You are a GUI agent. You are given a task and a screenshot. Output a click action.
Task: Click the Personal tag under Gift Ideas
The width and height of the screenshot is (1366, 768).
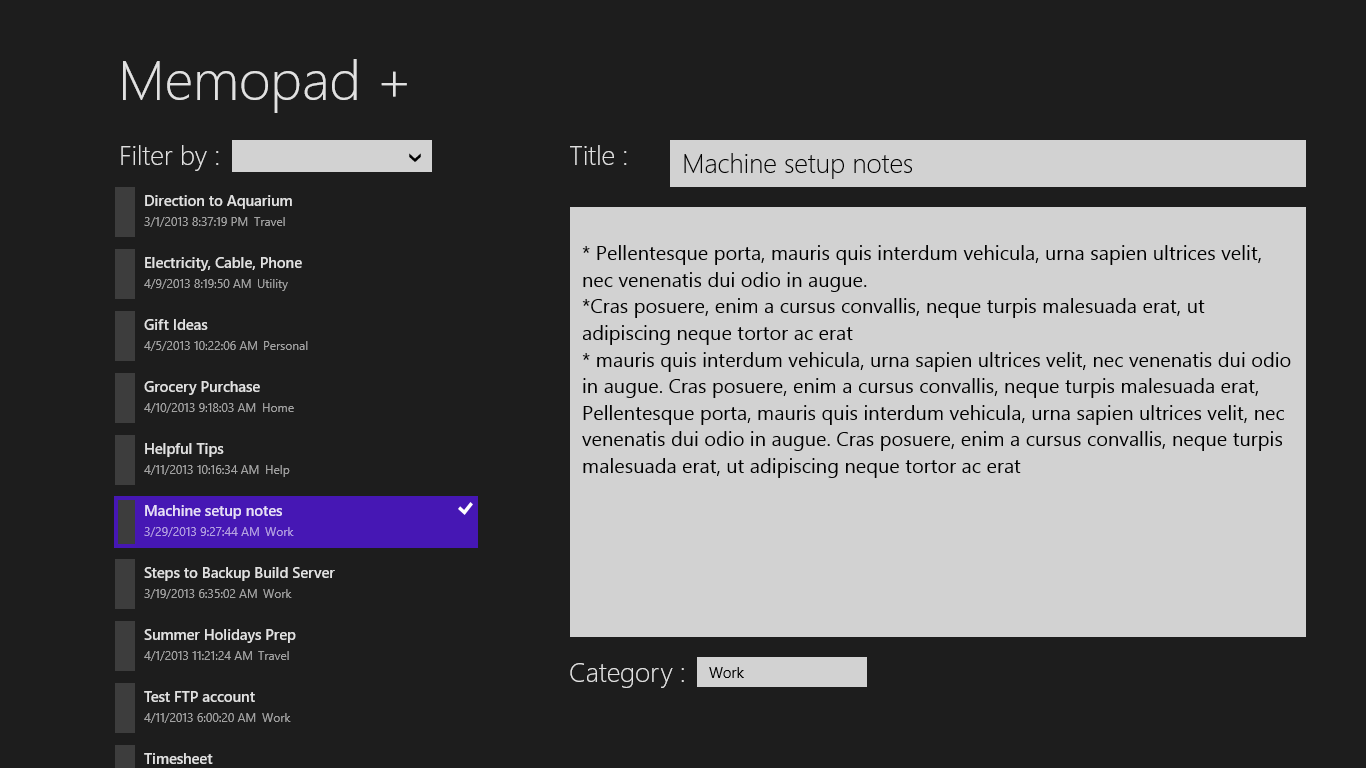[x=285, y=346]
